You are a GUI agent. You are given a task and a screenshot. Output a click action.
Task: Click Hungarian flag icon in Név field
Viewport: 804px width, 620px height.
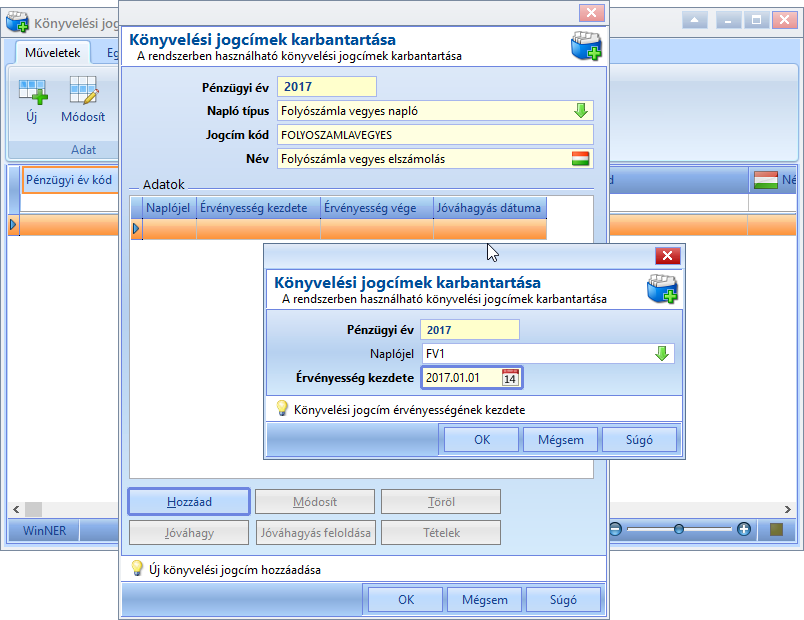pos(580,159)
